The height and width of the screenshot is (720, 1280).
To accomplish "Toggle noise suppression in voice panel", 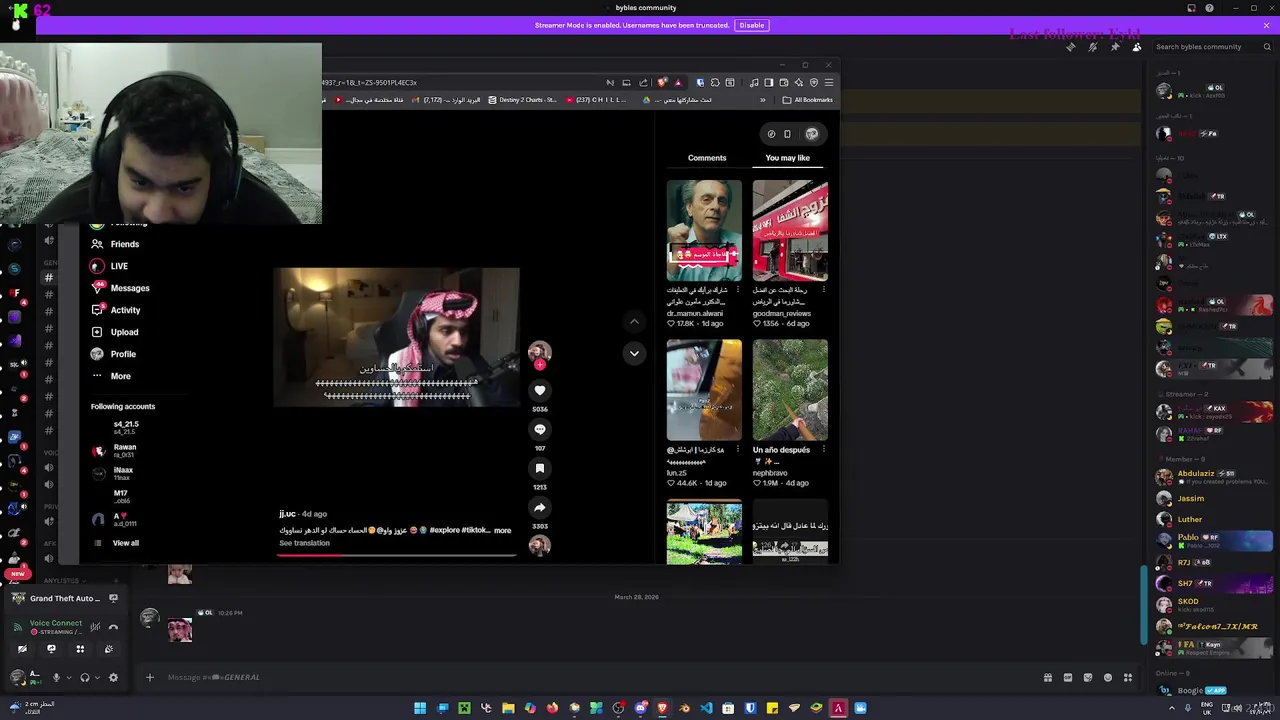I will click(x=95, y=627).
